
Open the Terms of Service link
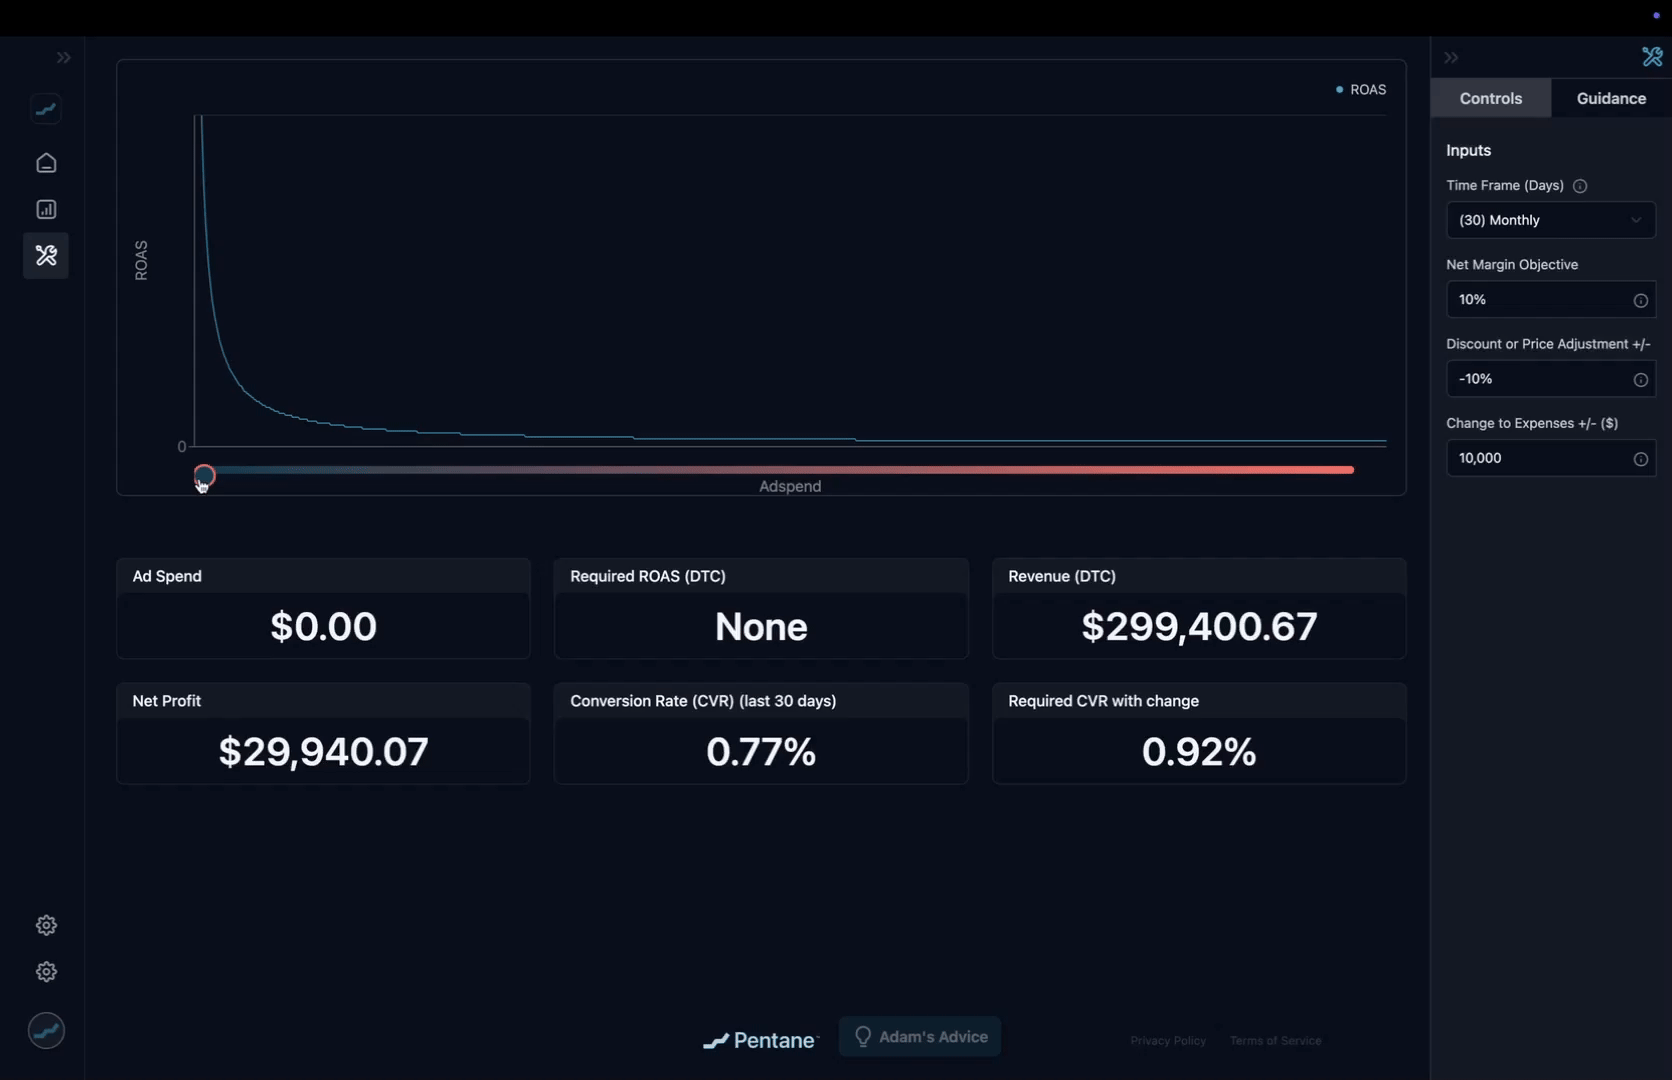pyautogui.click(x=1275, y=1041)
